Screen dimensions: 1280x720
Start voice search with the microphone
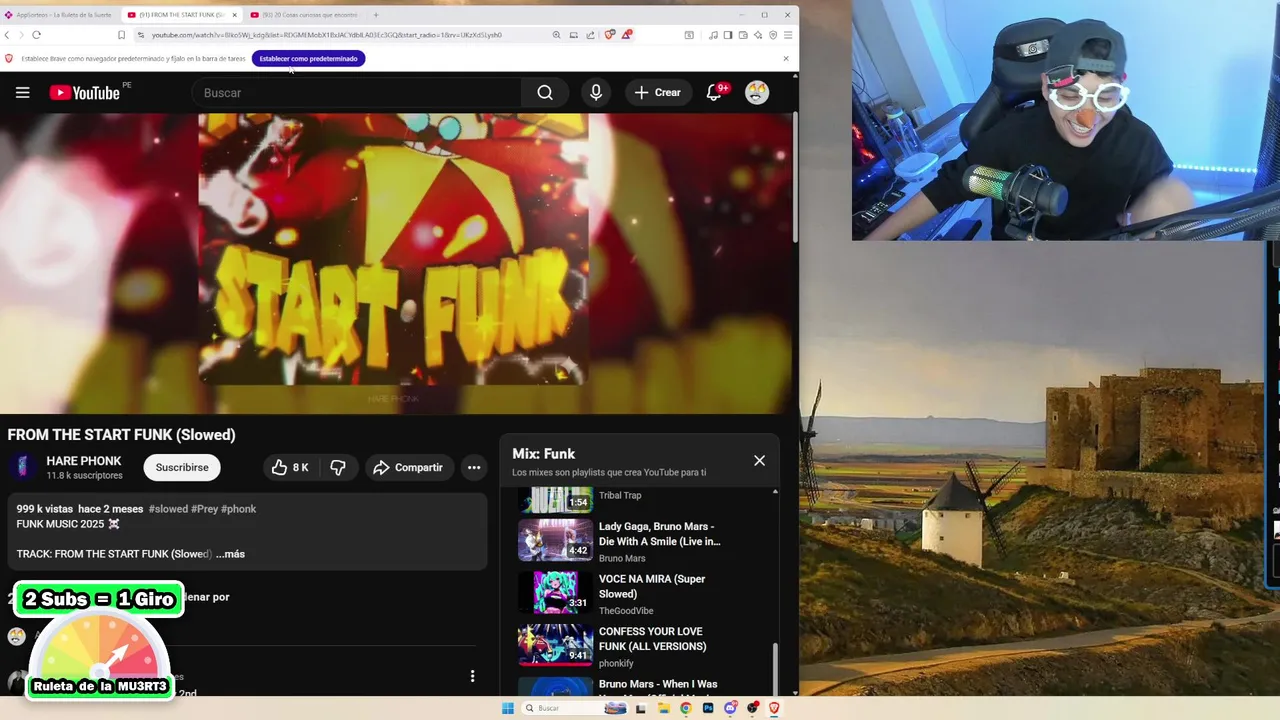coord(596,93)
